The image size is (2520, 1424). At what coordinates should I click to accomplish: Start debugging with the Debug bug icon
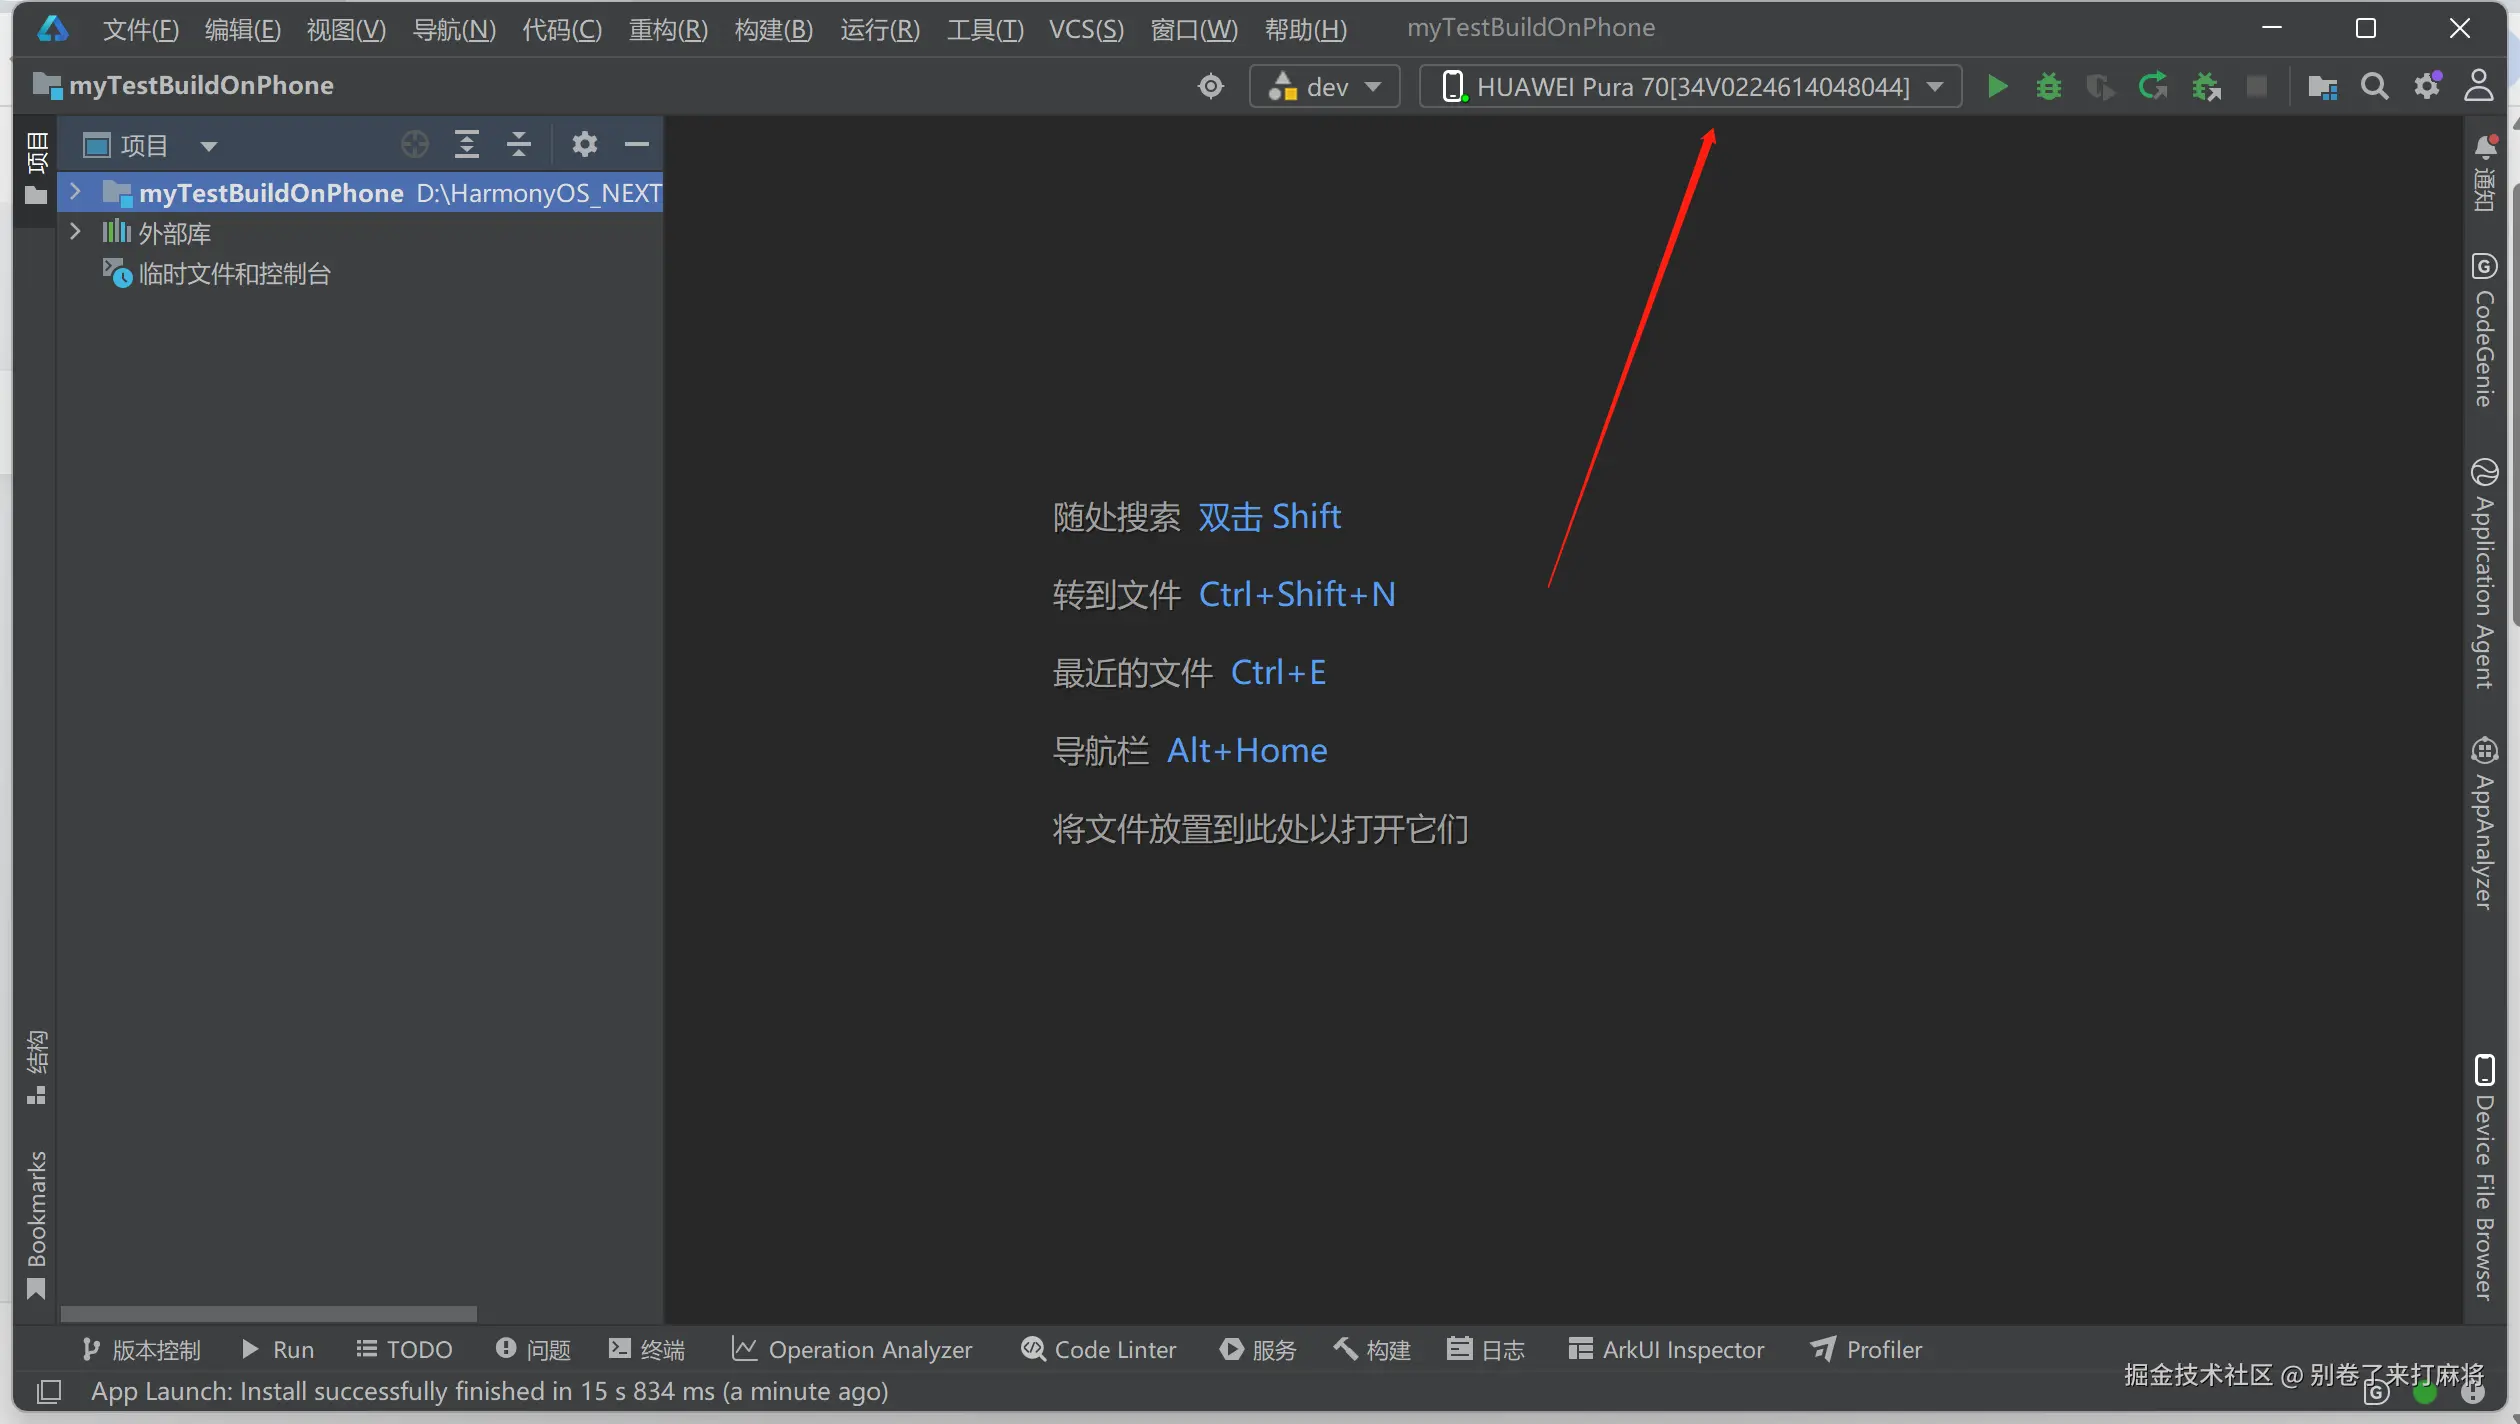(x=2048, y=87)
